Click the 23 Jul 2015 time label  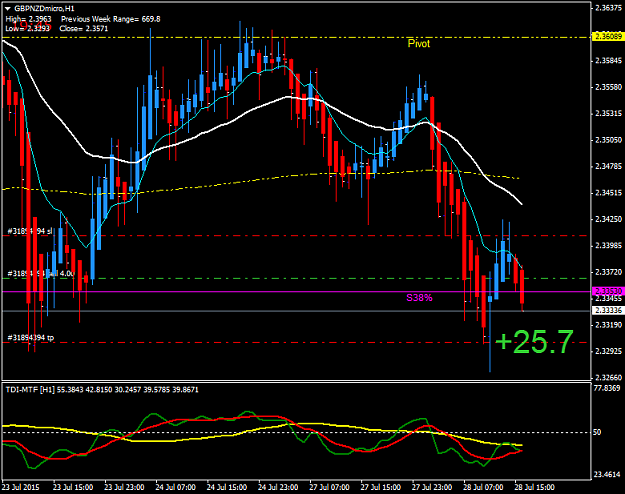tap(21, 487)
